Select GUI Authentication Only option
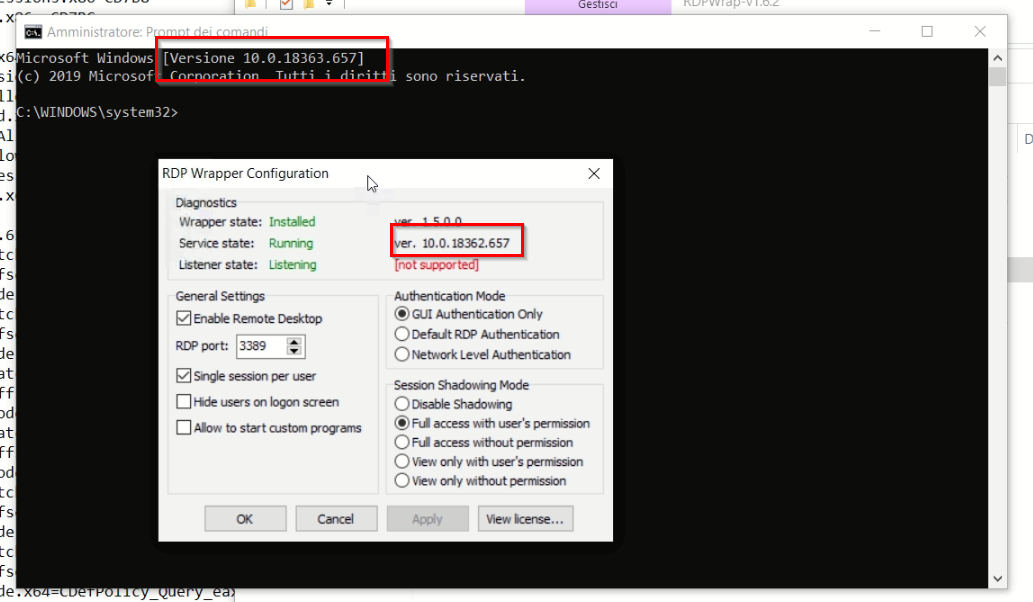 (x=401, y=314)
